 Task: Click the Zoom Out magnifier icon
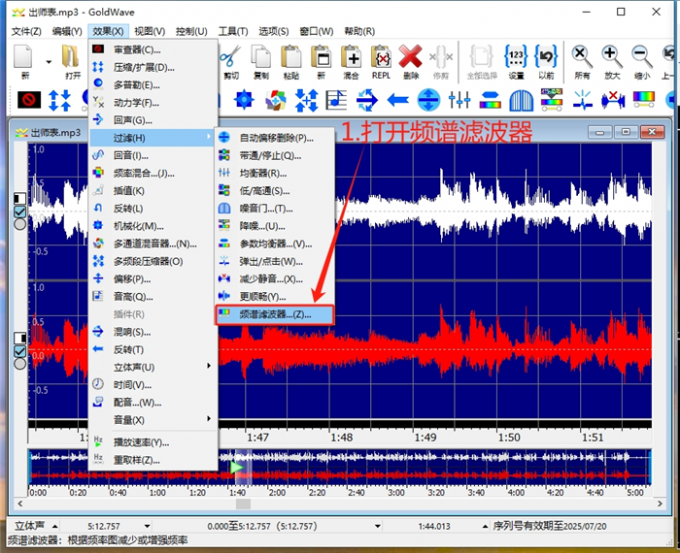coord(642,56)
